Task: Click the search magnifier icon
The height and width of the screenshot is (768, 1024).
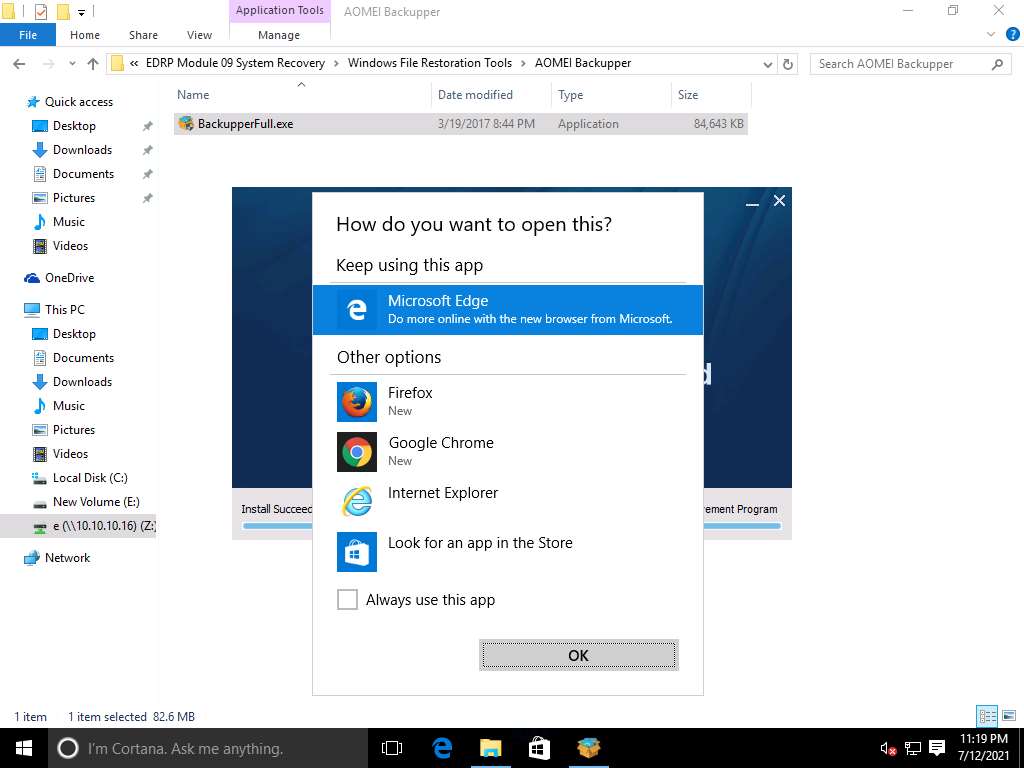Action: pos(997,64)
